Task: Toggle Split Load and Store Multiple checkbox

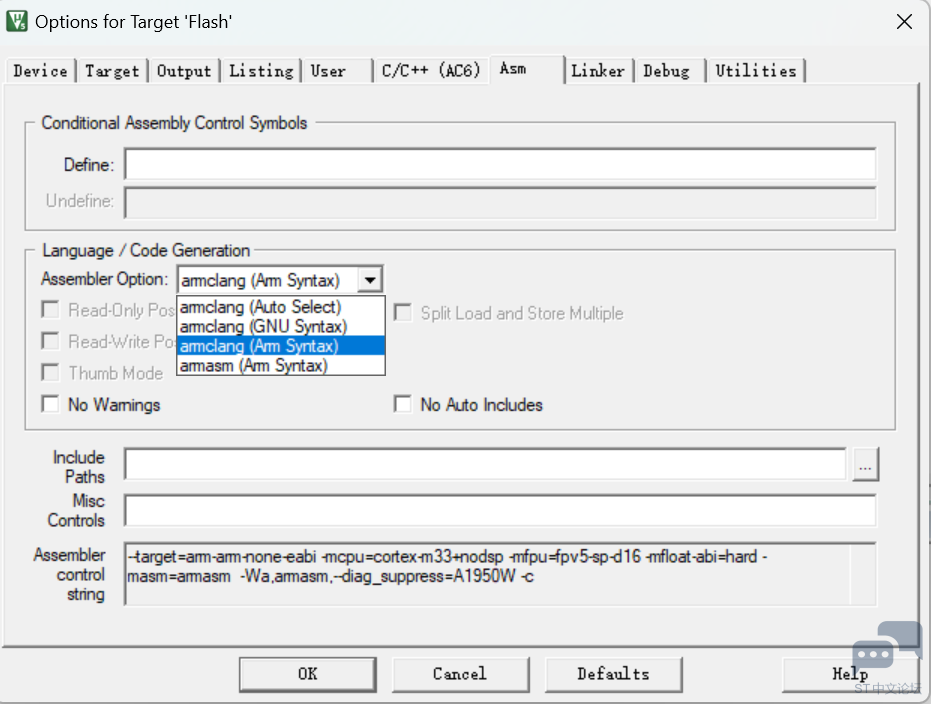Action: [403, 313]
